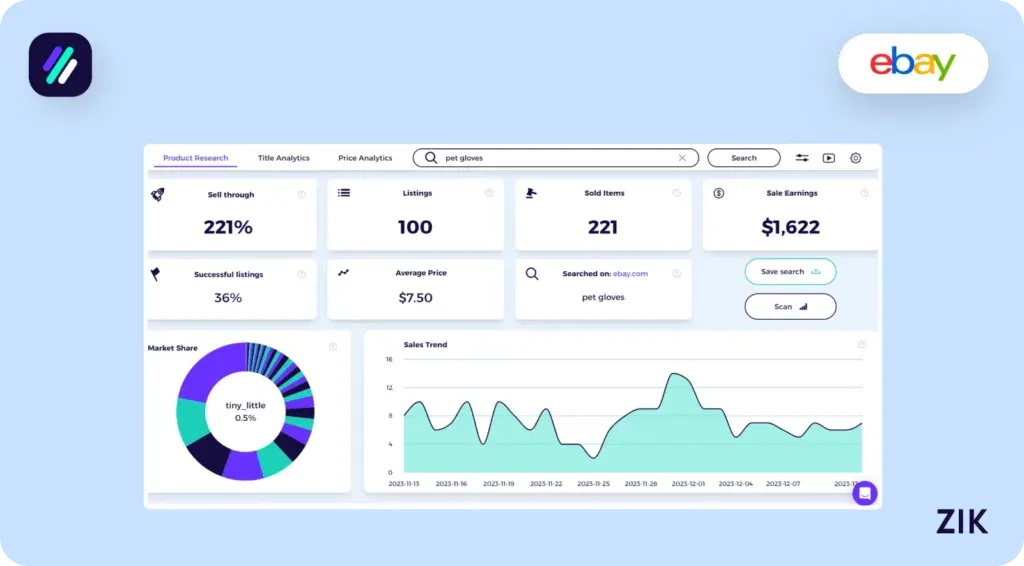This screenshot has width=1024, height=566.
Task: Click the video tutorial play icon
Action: (x=828, y=158)
